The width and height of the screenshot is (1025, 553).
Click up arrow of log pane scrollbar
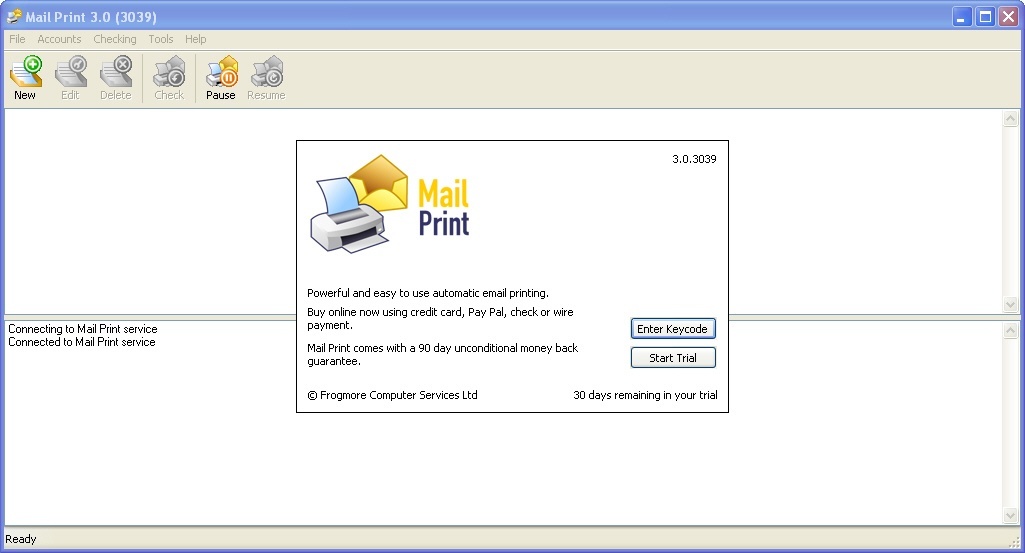click(1011, 331)
